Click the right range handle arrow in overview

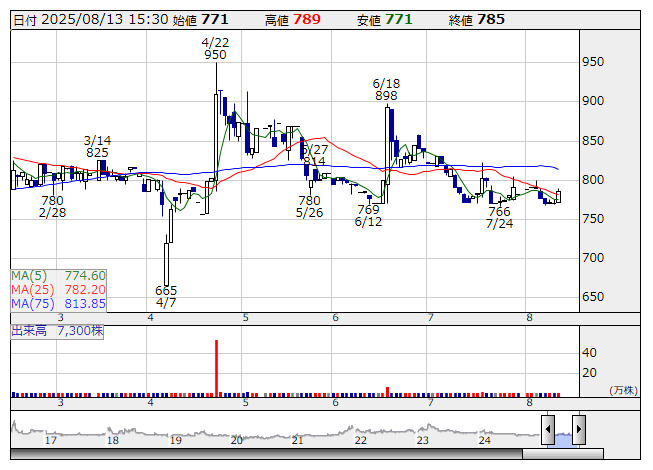coord(578,431)
